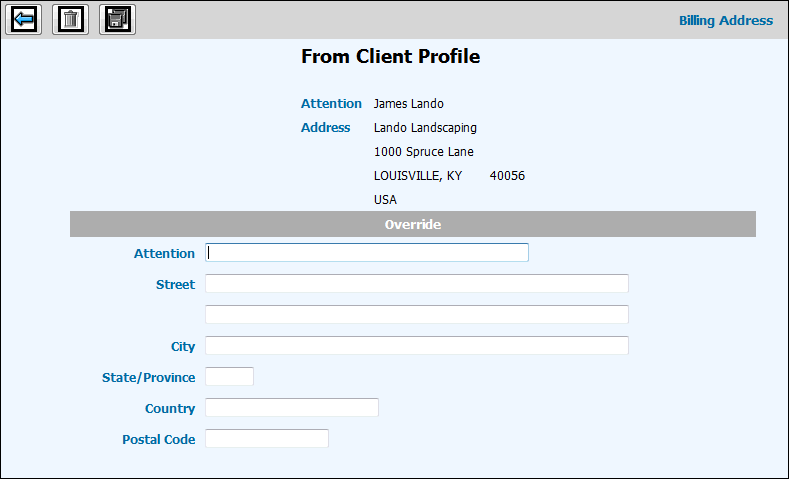The height and width of the screenshot is (479, 789).
Task: Select the 1000 Spruce Lane text
Action: click(x=423, y=152)
